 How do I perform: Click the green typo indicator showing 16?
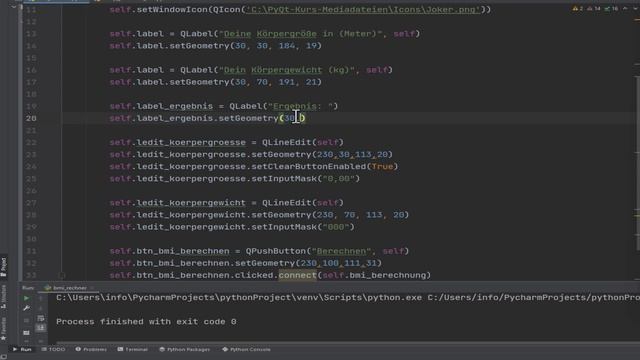tap(611, 9)
